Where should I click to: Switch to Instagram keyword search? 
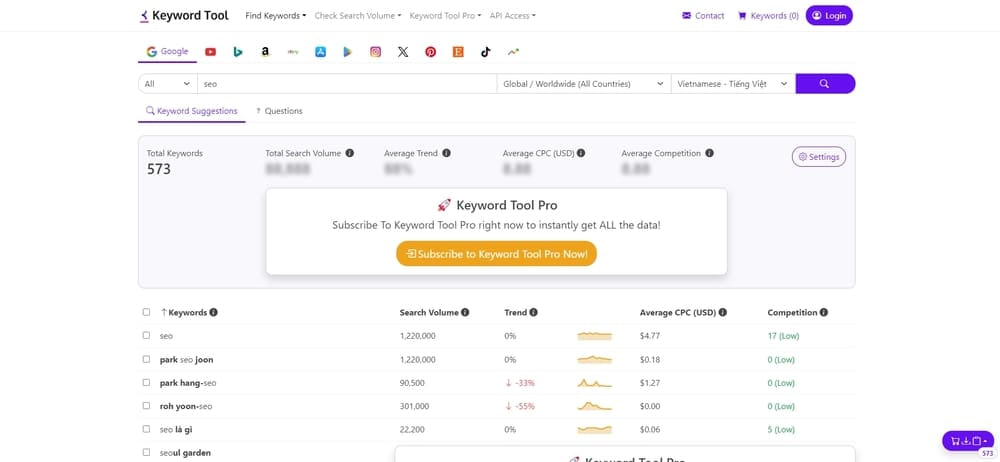[x=376, y=52]
